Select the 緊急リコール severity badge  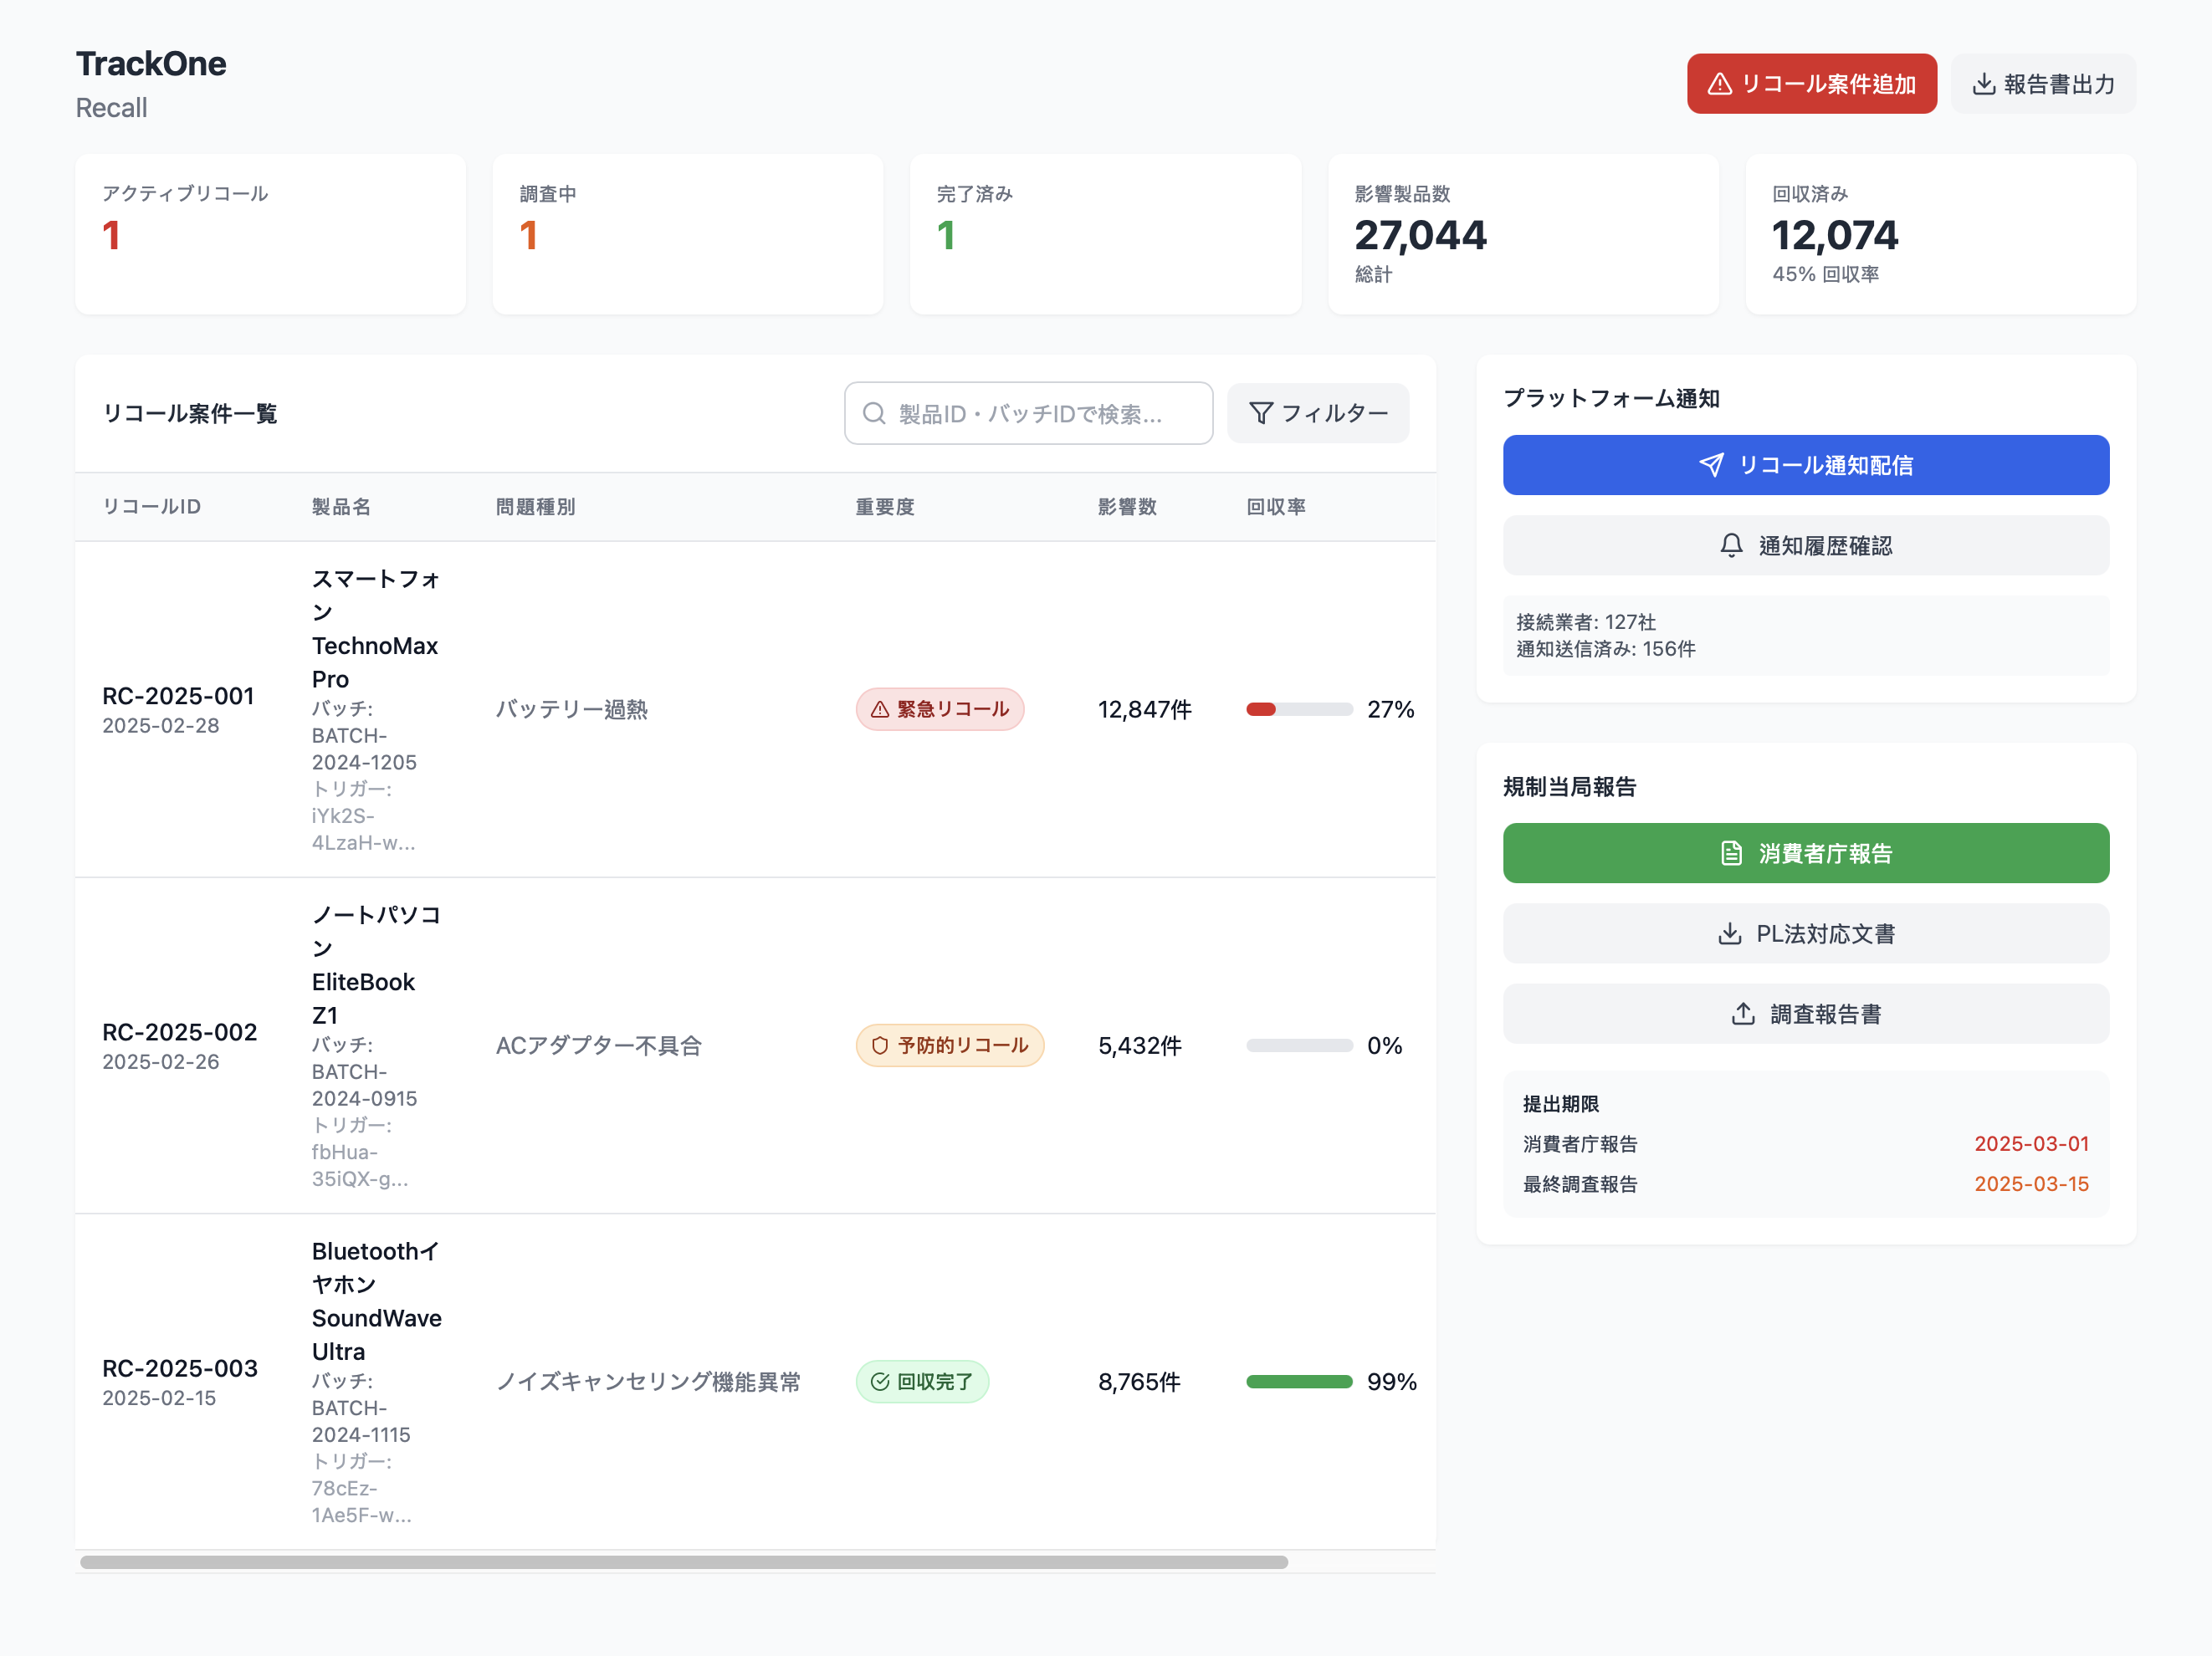940,709
